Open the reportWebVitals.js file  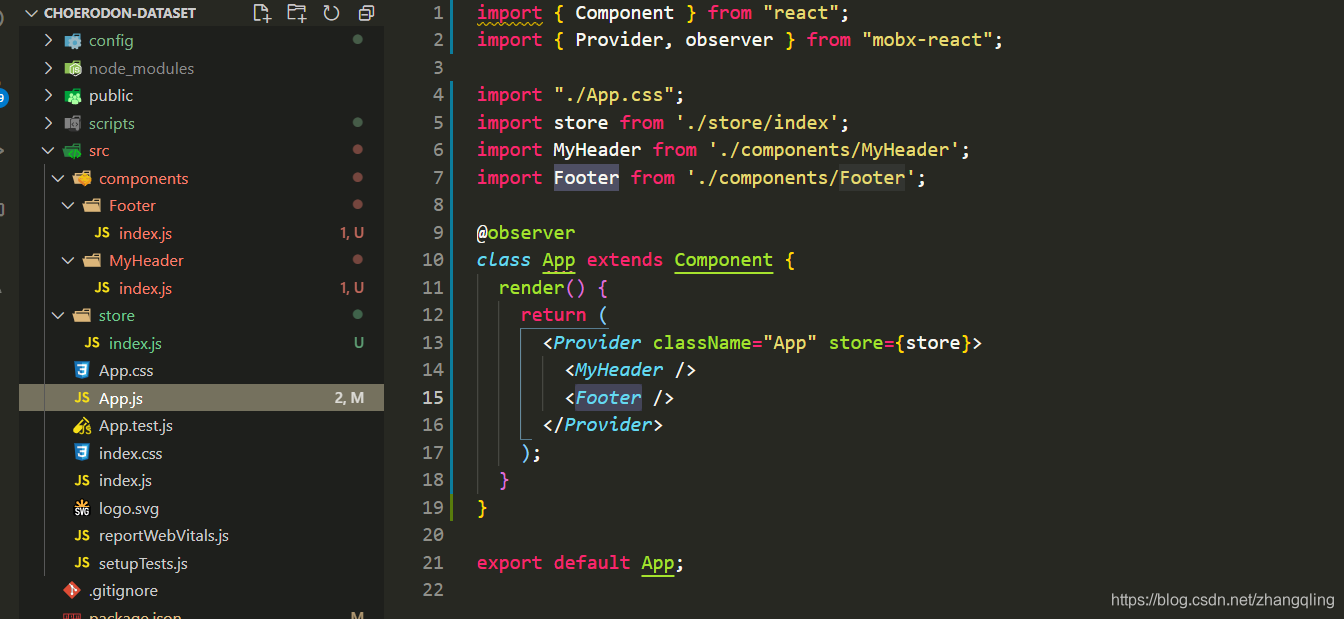click(x=164, y=536)
